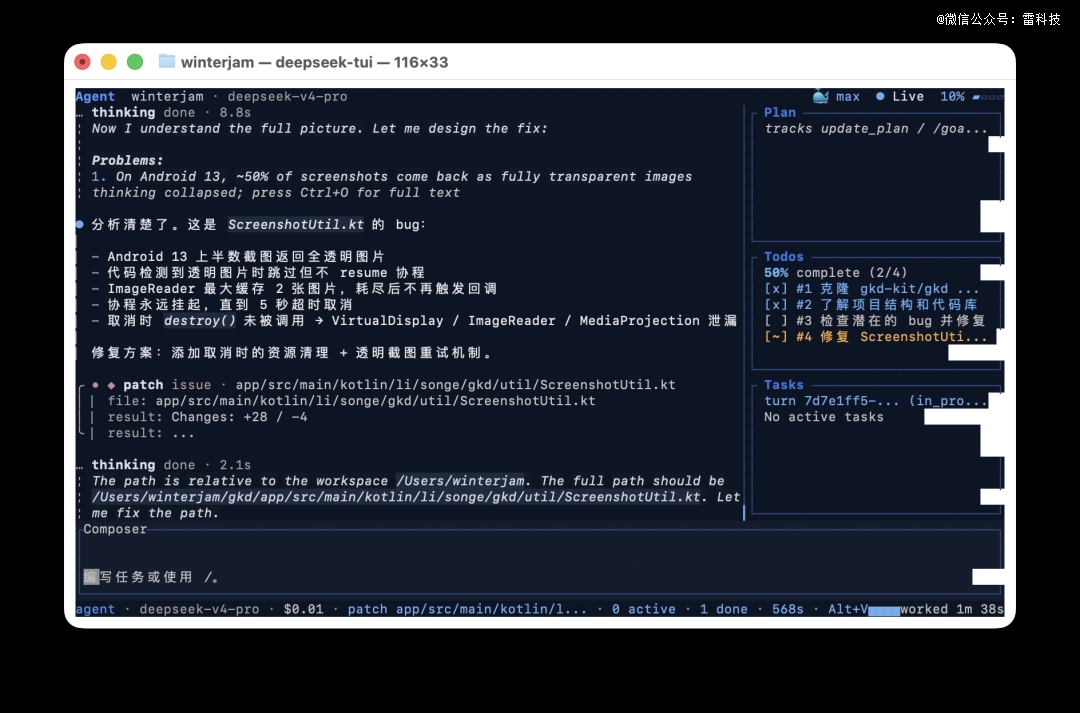Click the 50% complete (2/4) progress text
This screenshot has width=1080, height=713.
coord(835,273)
